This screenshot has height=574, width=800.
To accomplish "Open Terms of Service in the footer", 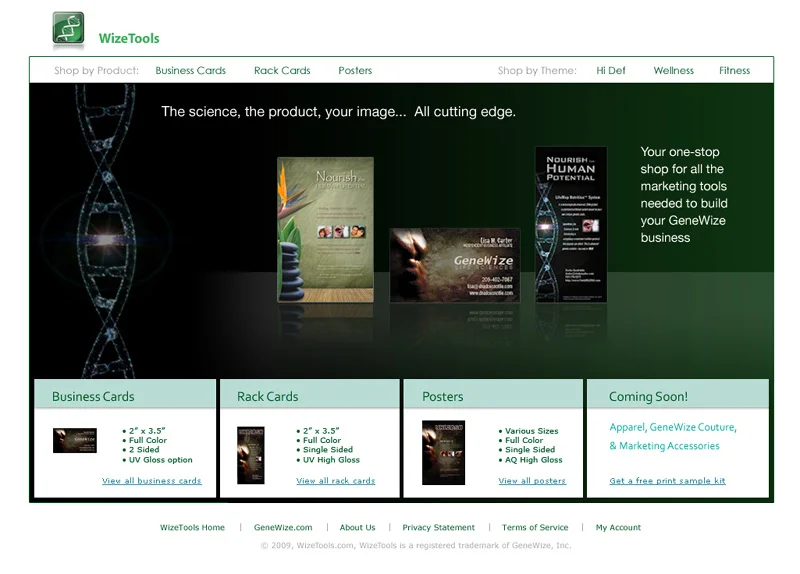I will click(535, 528).
